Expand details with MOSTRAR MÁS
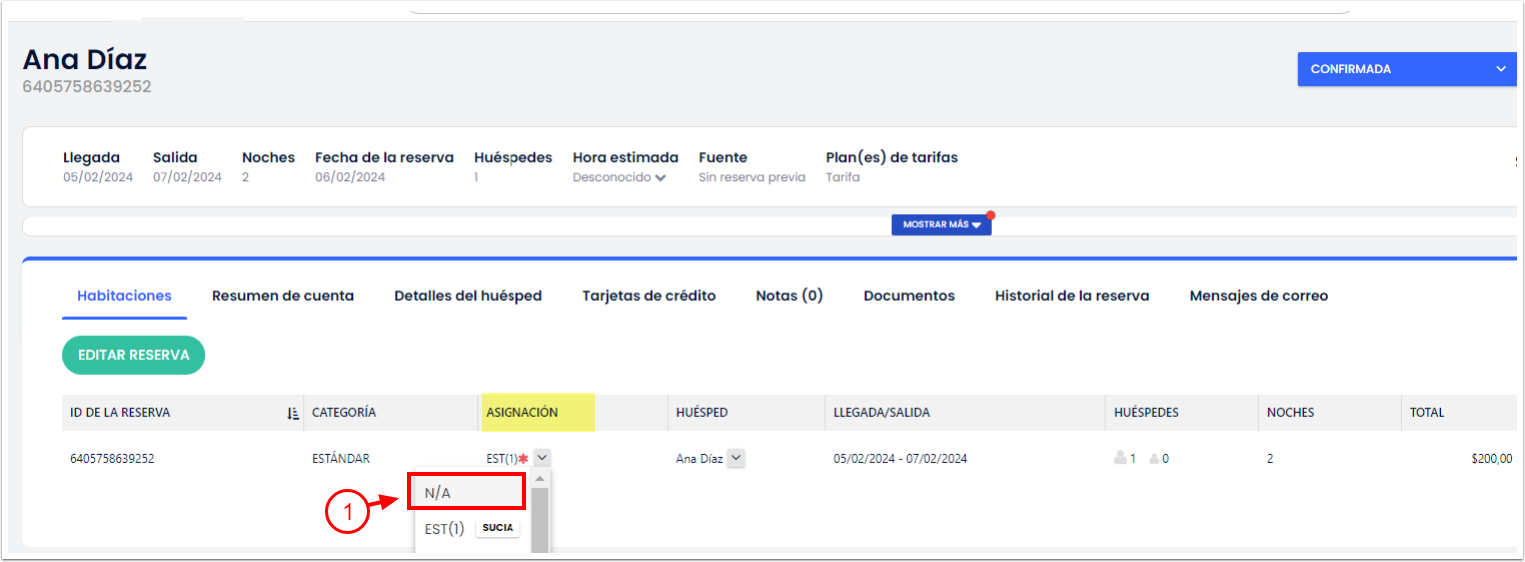This screenshot has width=1525, height=562. point(941,225)
